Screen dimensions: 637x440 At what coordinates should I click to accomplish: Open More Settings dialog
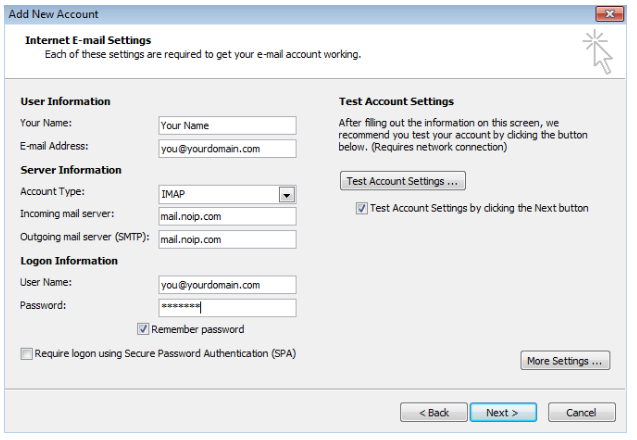point(565,360)
